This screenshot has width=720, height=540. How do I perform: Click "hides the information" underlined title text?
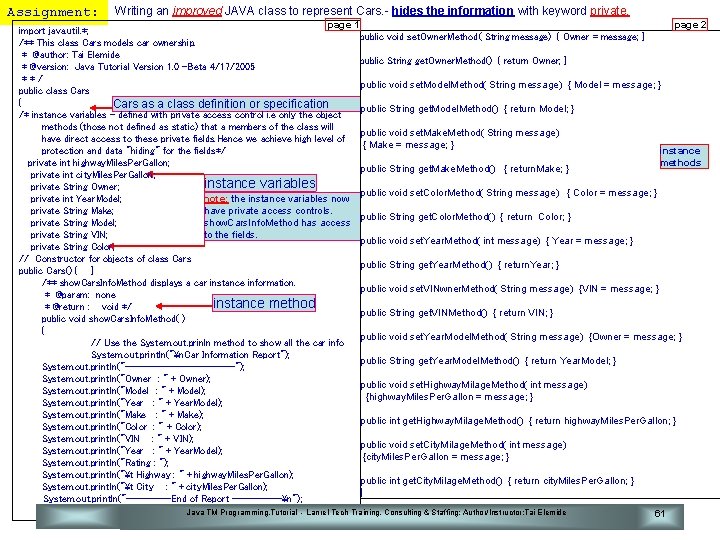452,11
